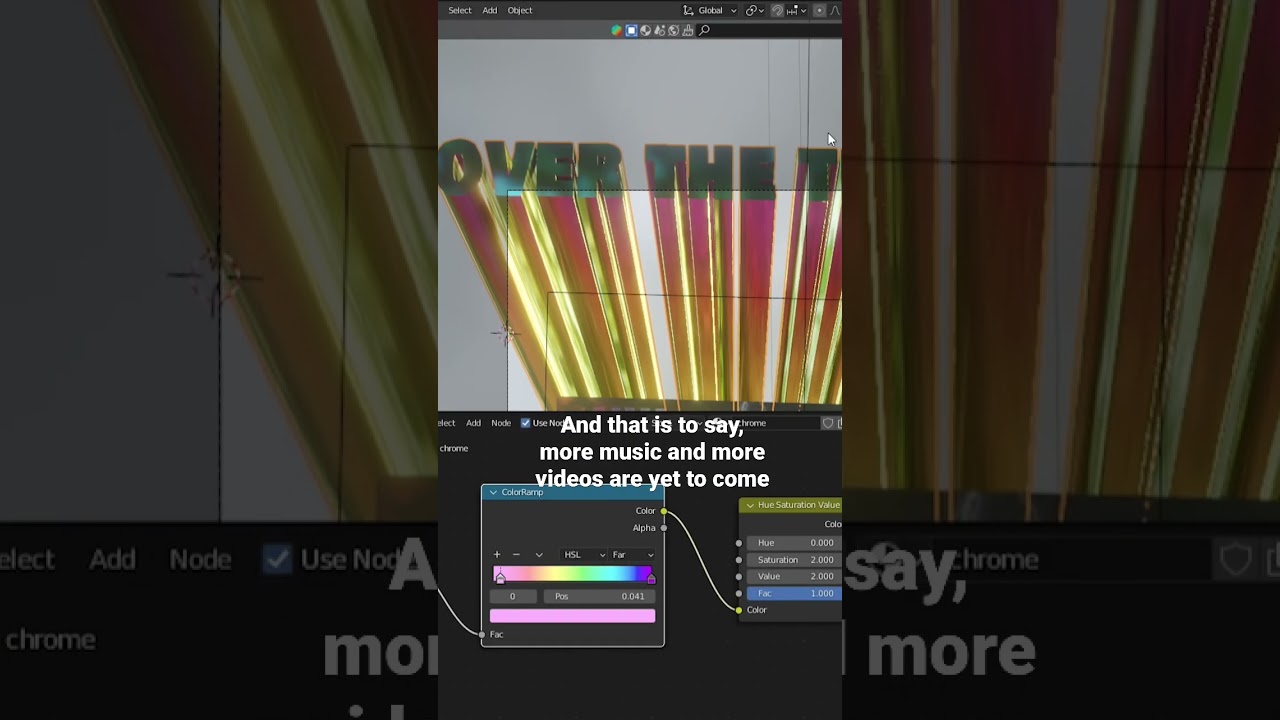Click the material sphere filter icon
The width and height of the screenshot is (1280, 720).
coord(645,31)
